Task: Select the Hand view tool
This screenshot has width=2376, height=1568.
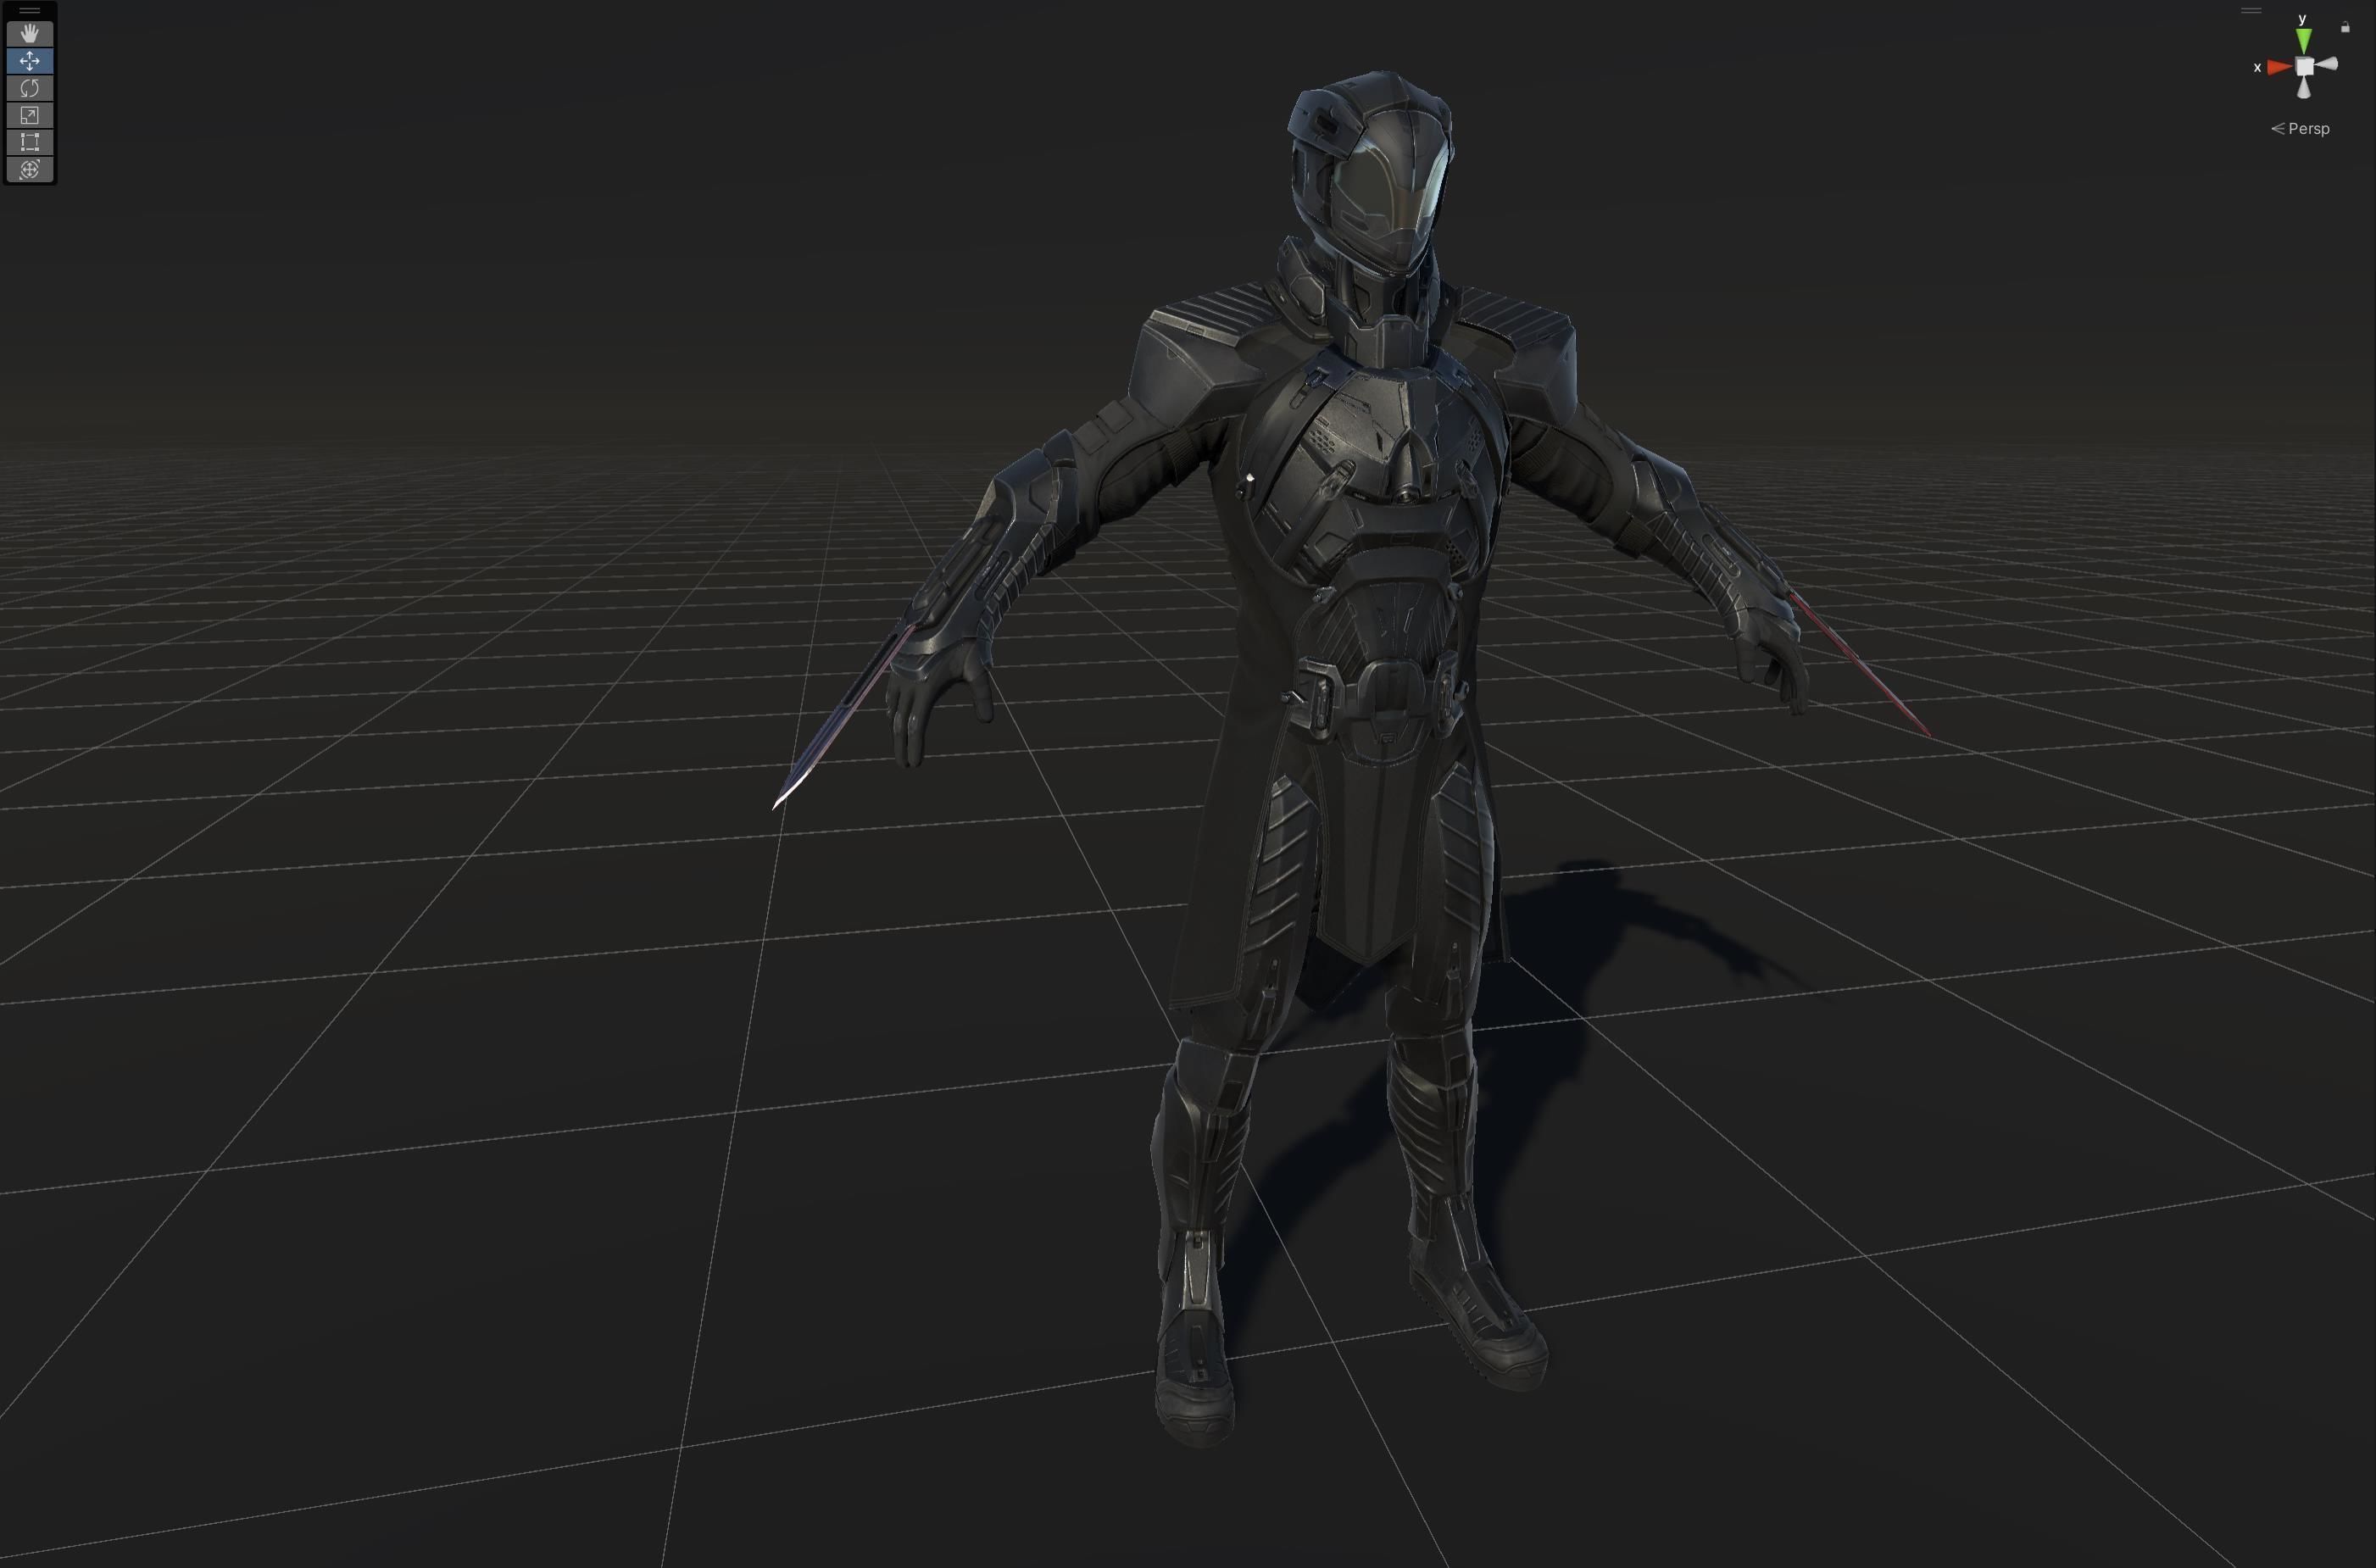Action: tap(29, 34)
